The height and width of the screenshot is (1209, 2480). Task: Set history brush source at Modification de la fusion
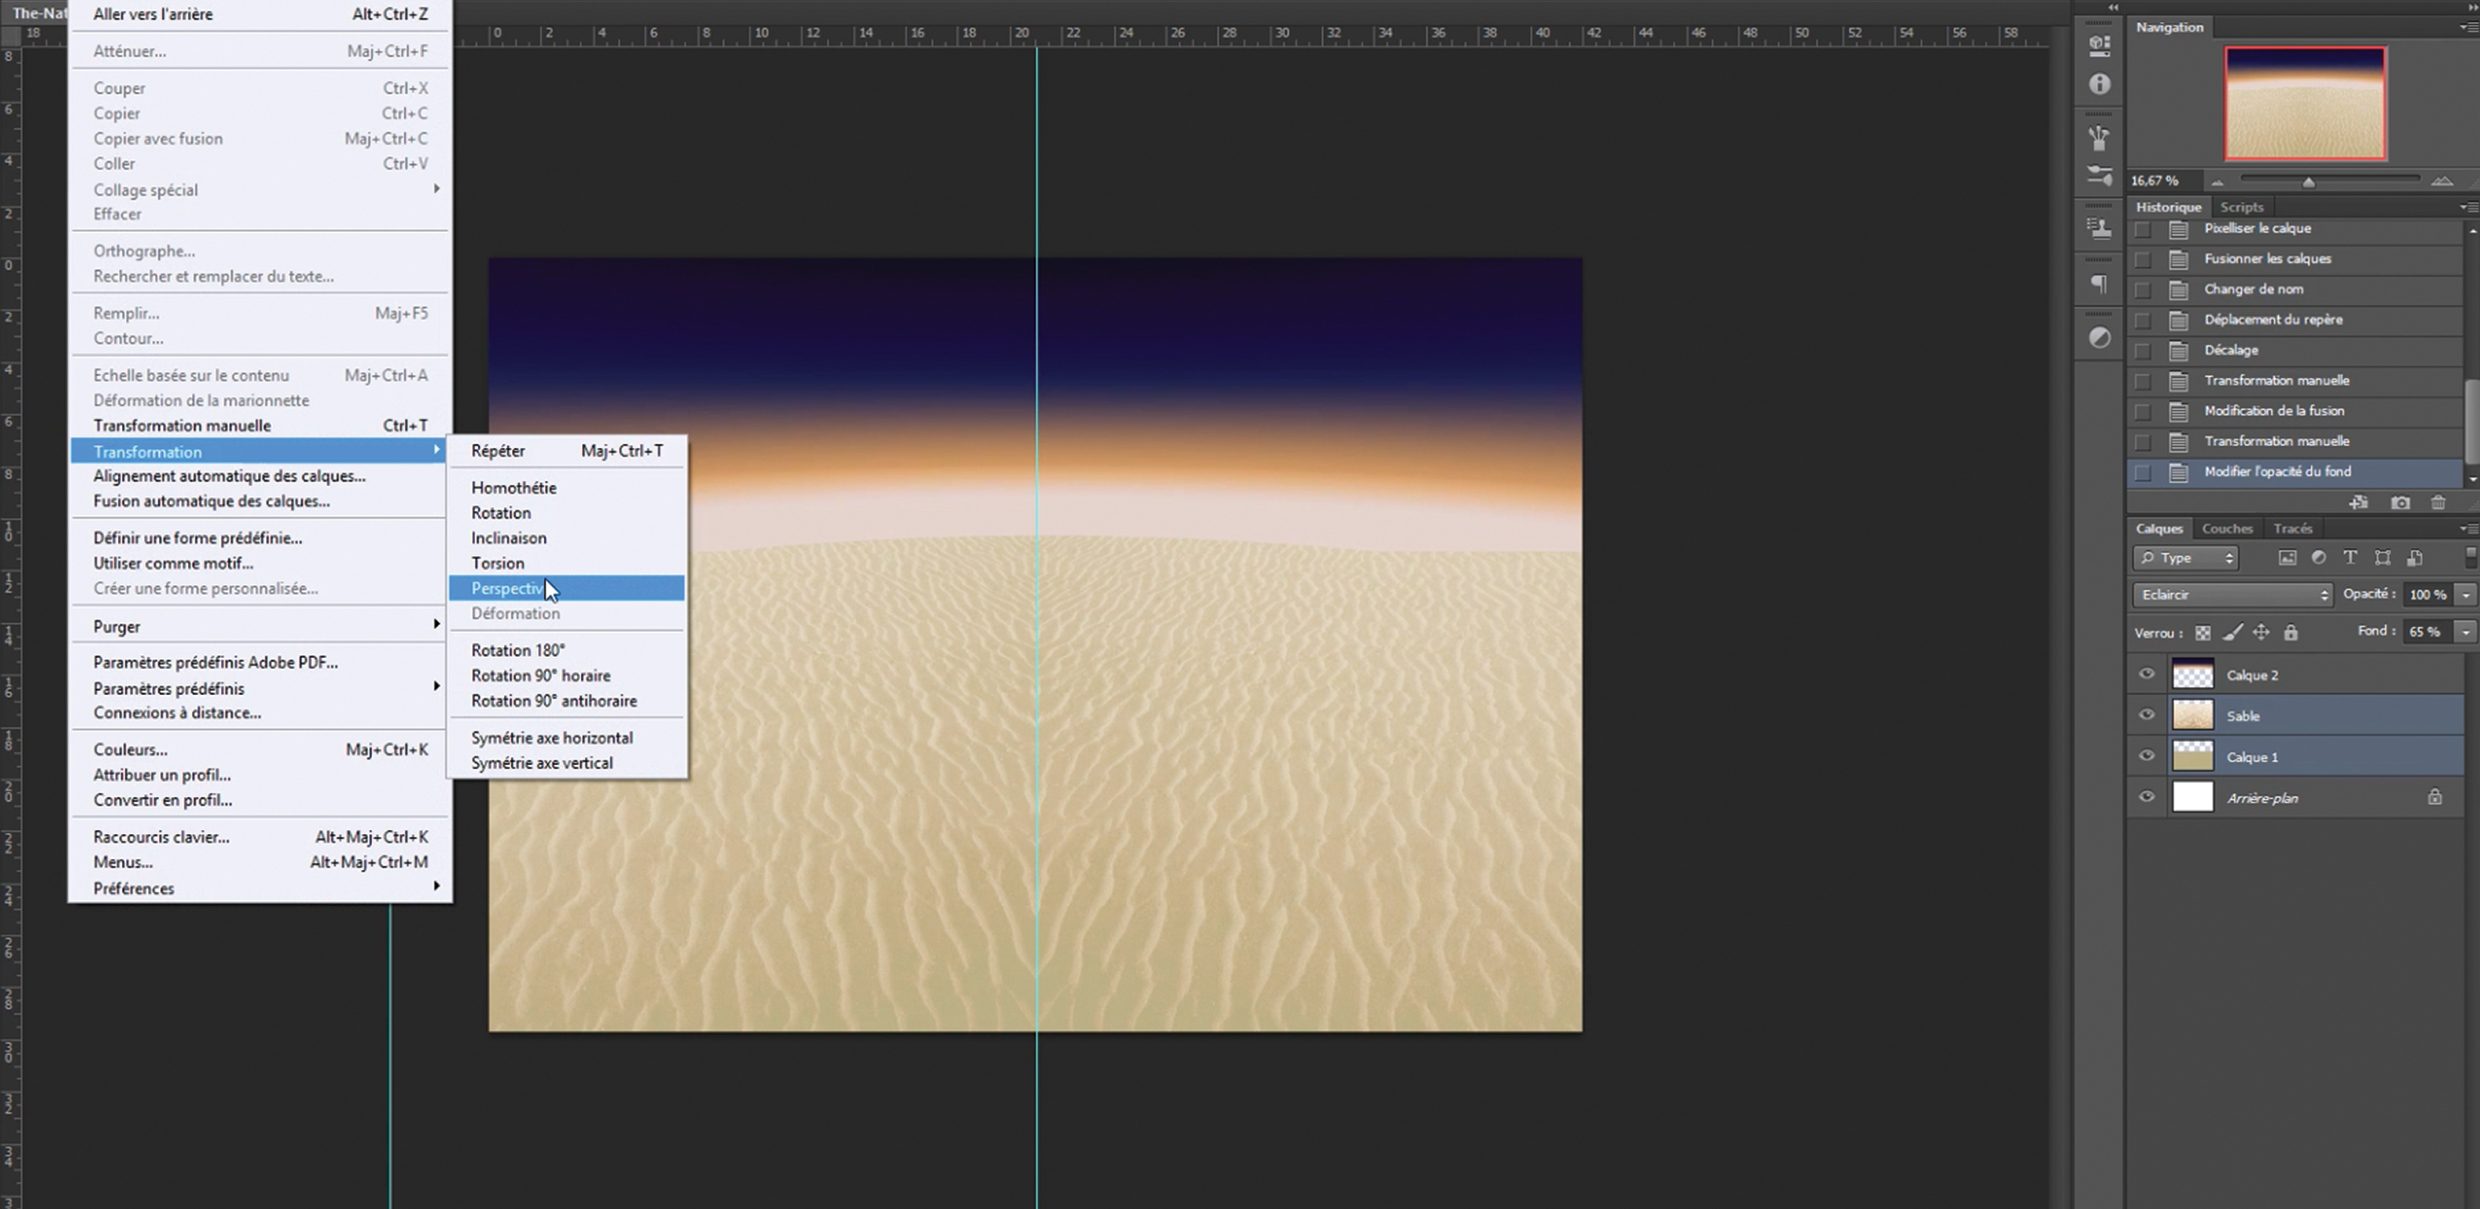point(2142,412)
